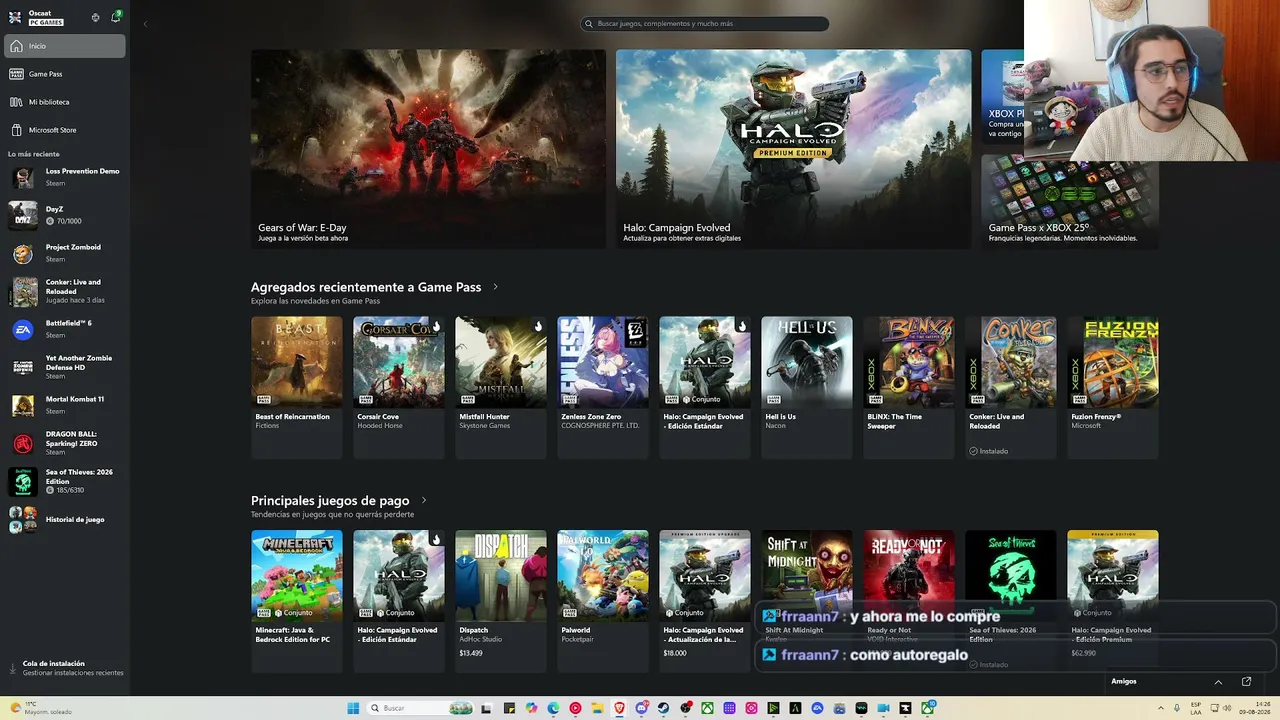Viewport: 1280px width, 720px height.
Task: Expand the Principales juegos de pago section
Action: coord(424,500)
